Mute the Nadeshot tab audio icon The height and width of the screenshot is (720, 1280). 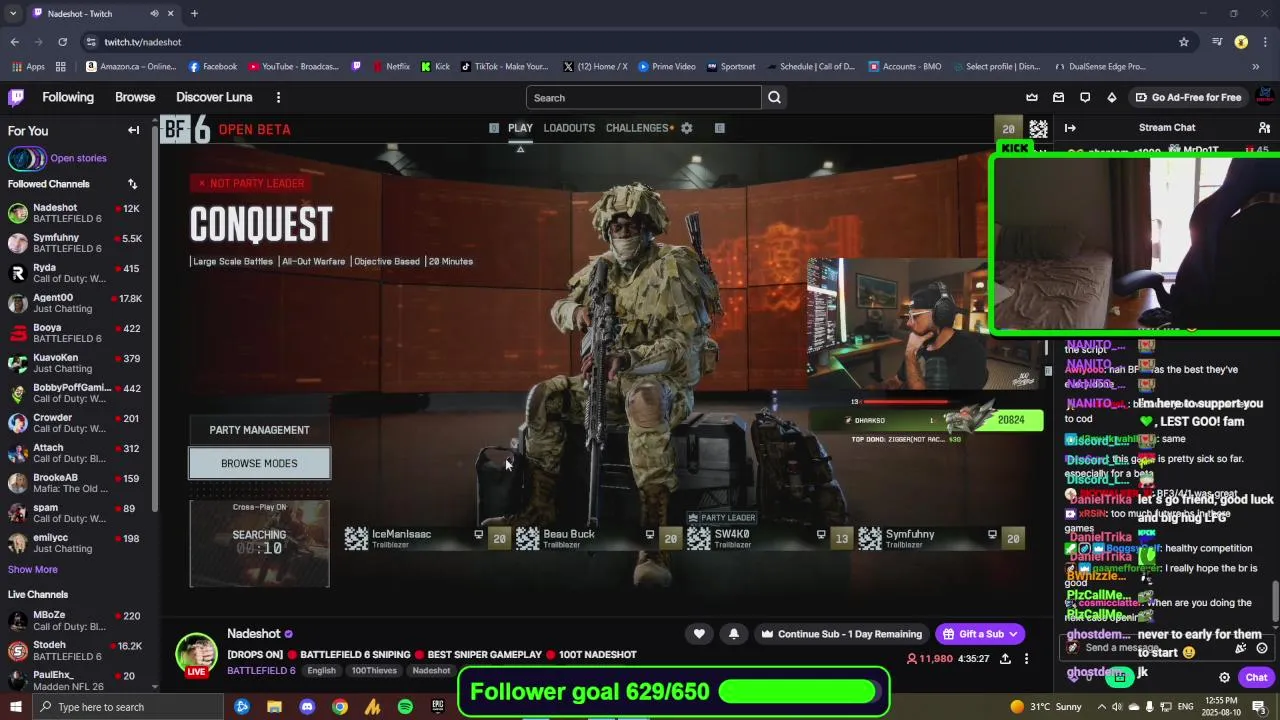(154, 14)
